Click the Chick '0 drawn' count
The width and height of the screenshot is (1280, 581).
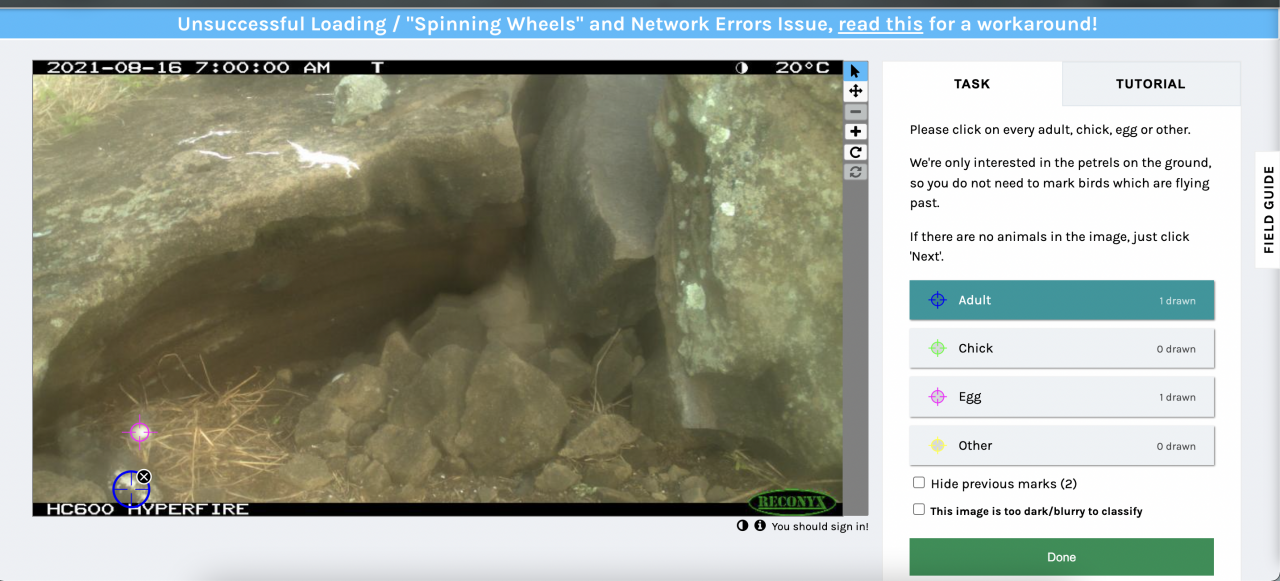[1176, 349]
